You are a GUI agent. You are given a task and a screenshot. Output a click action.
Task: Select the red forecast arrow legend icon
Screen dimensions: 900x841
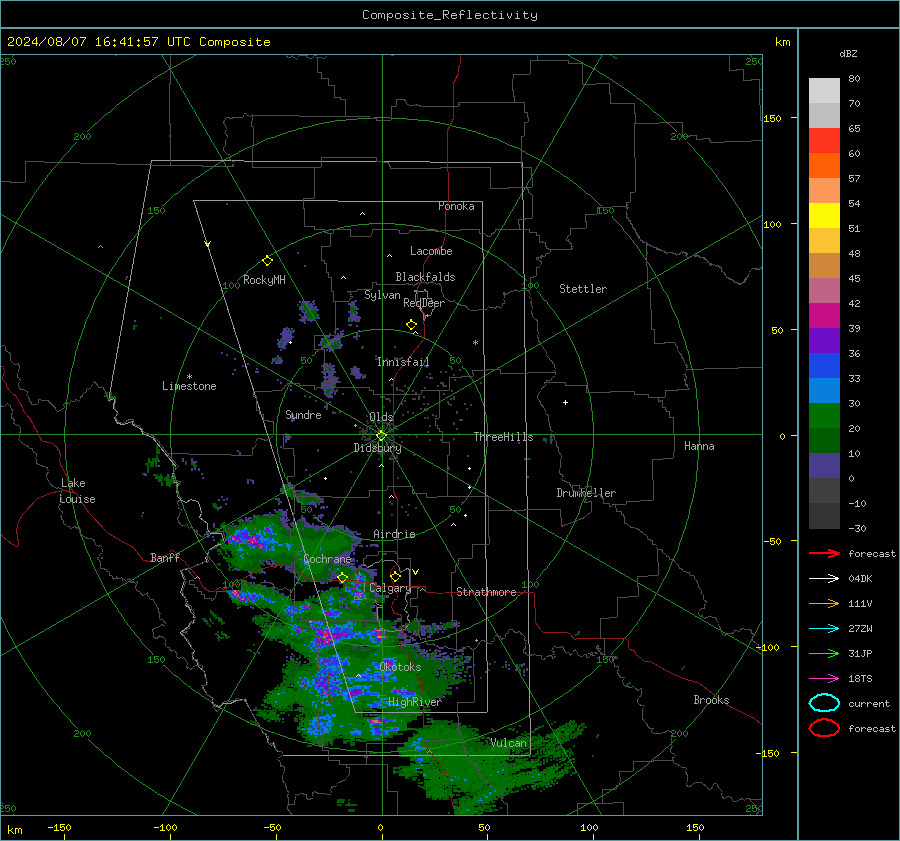[824, 553]
